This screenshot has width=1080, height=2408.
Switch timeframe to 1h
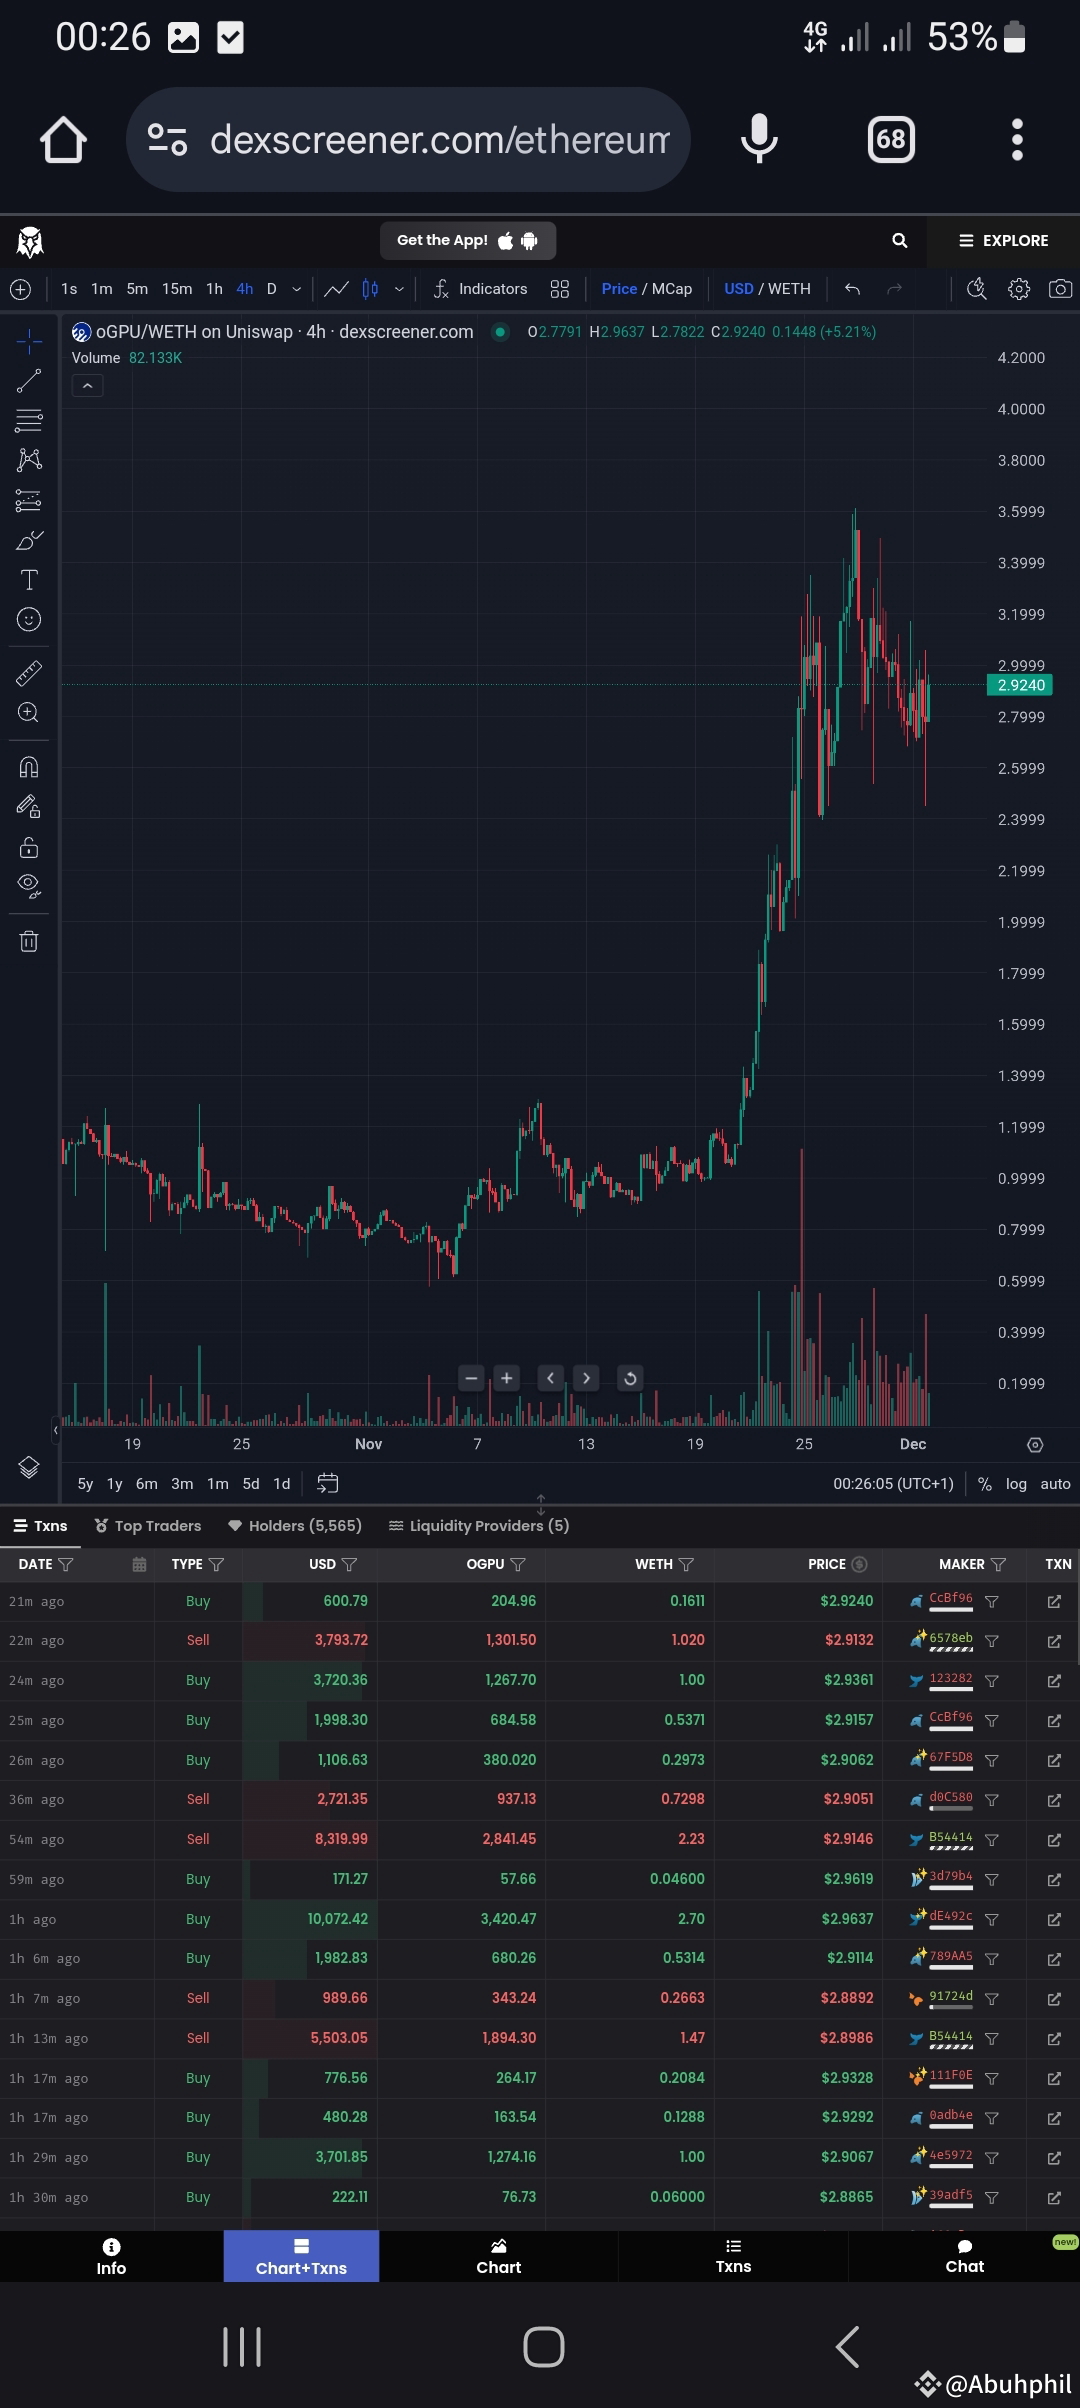tap(214, 289)
